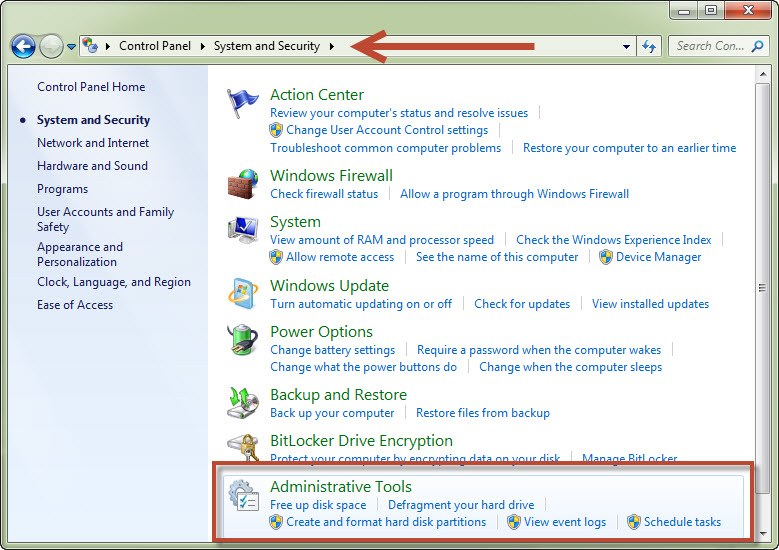
Task: Open Backup and Restore heading link
Action: click(x=338, y=394)
